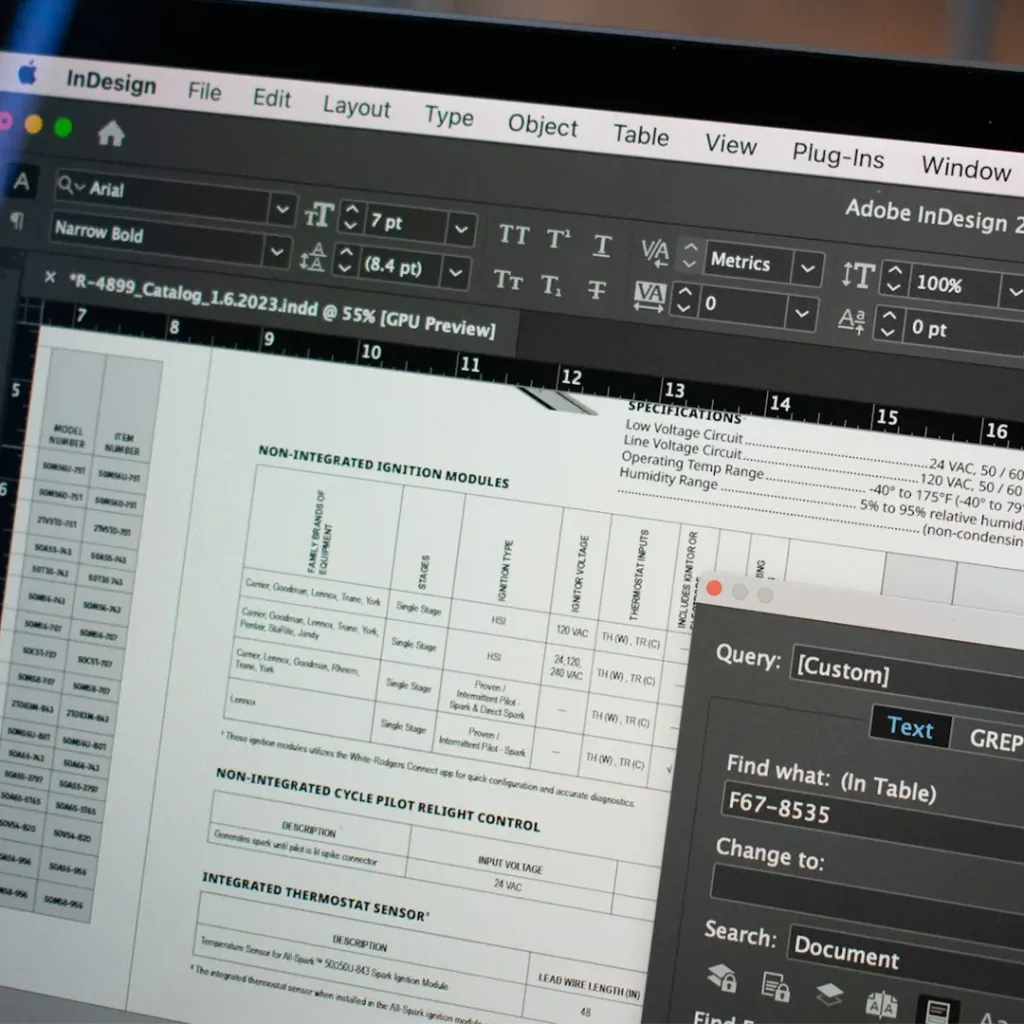Close the R-4899_Catalog document tab with X
This screenshot has width=1024, height=1024.
click(x=50, y=277)
